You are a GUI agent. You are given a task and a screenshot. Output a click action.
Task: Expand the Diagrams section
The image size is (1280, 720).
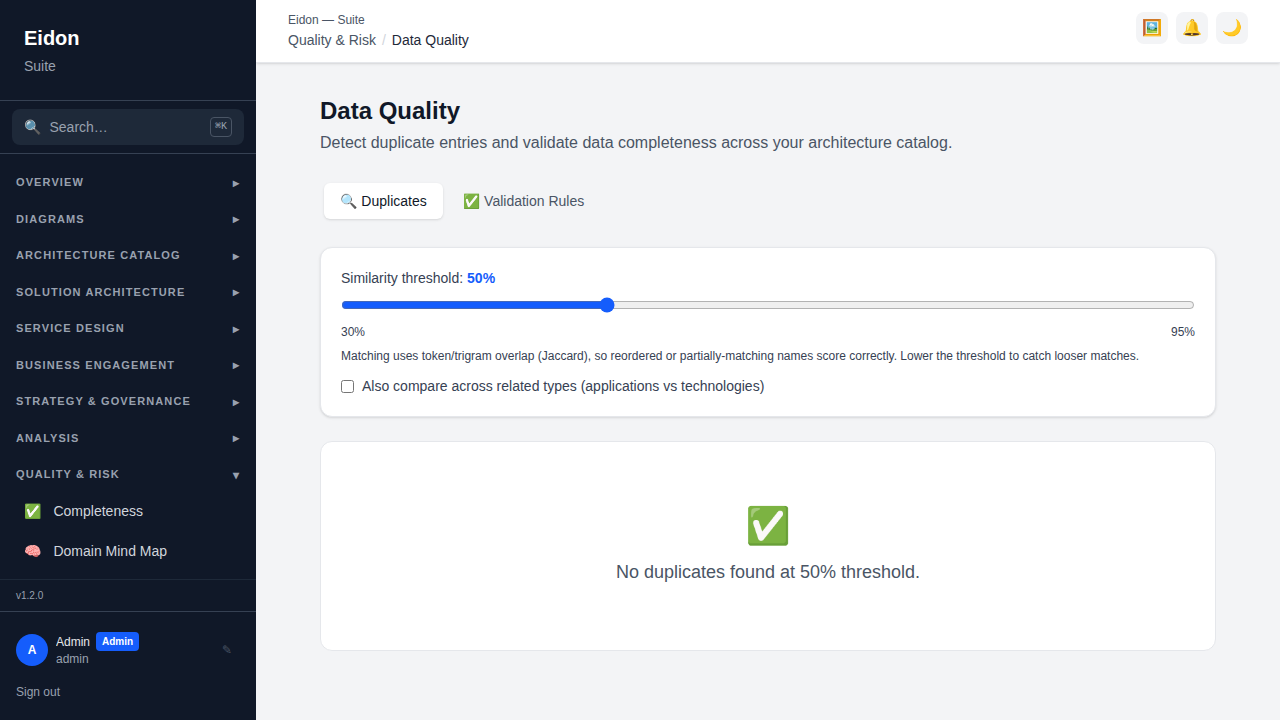tap(128, 219)
